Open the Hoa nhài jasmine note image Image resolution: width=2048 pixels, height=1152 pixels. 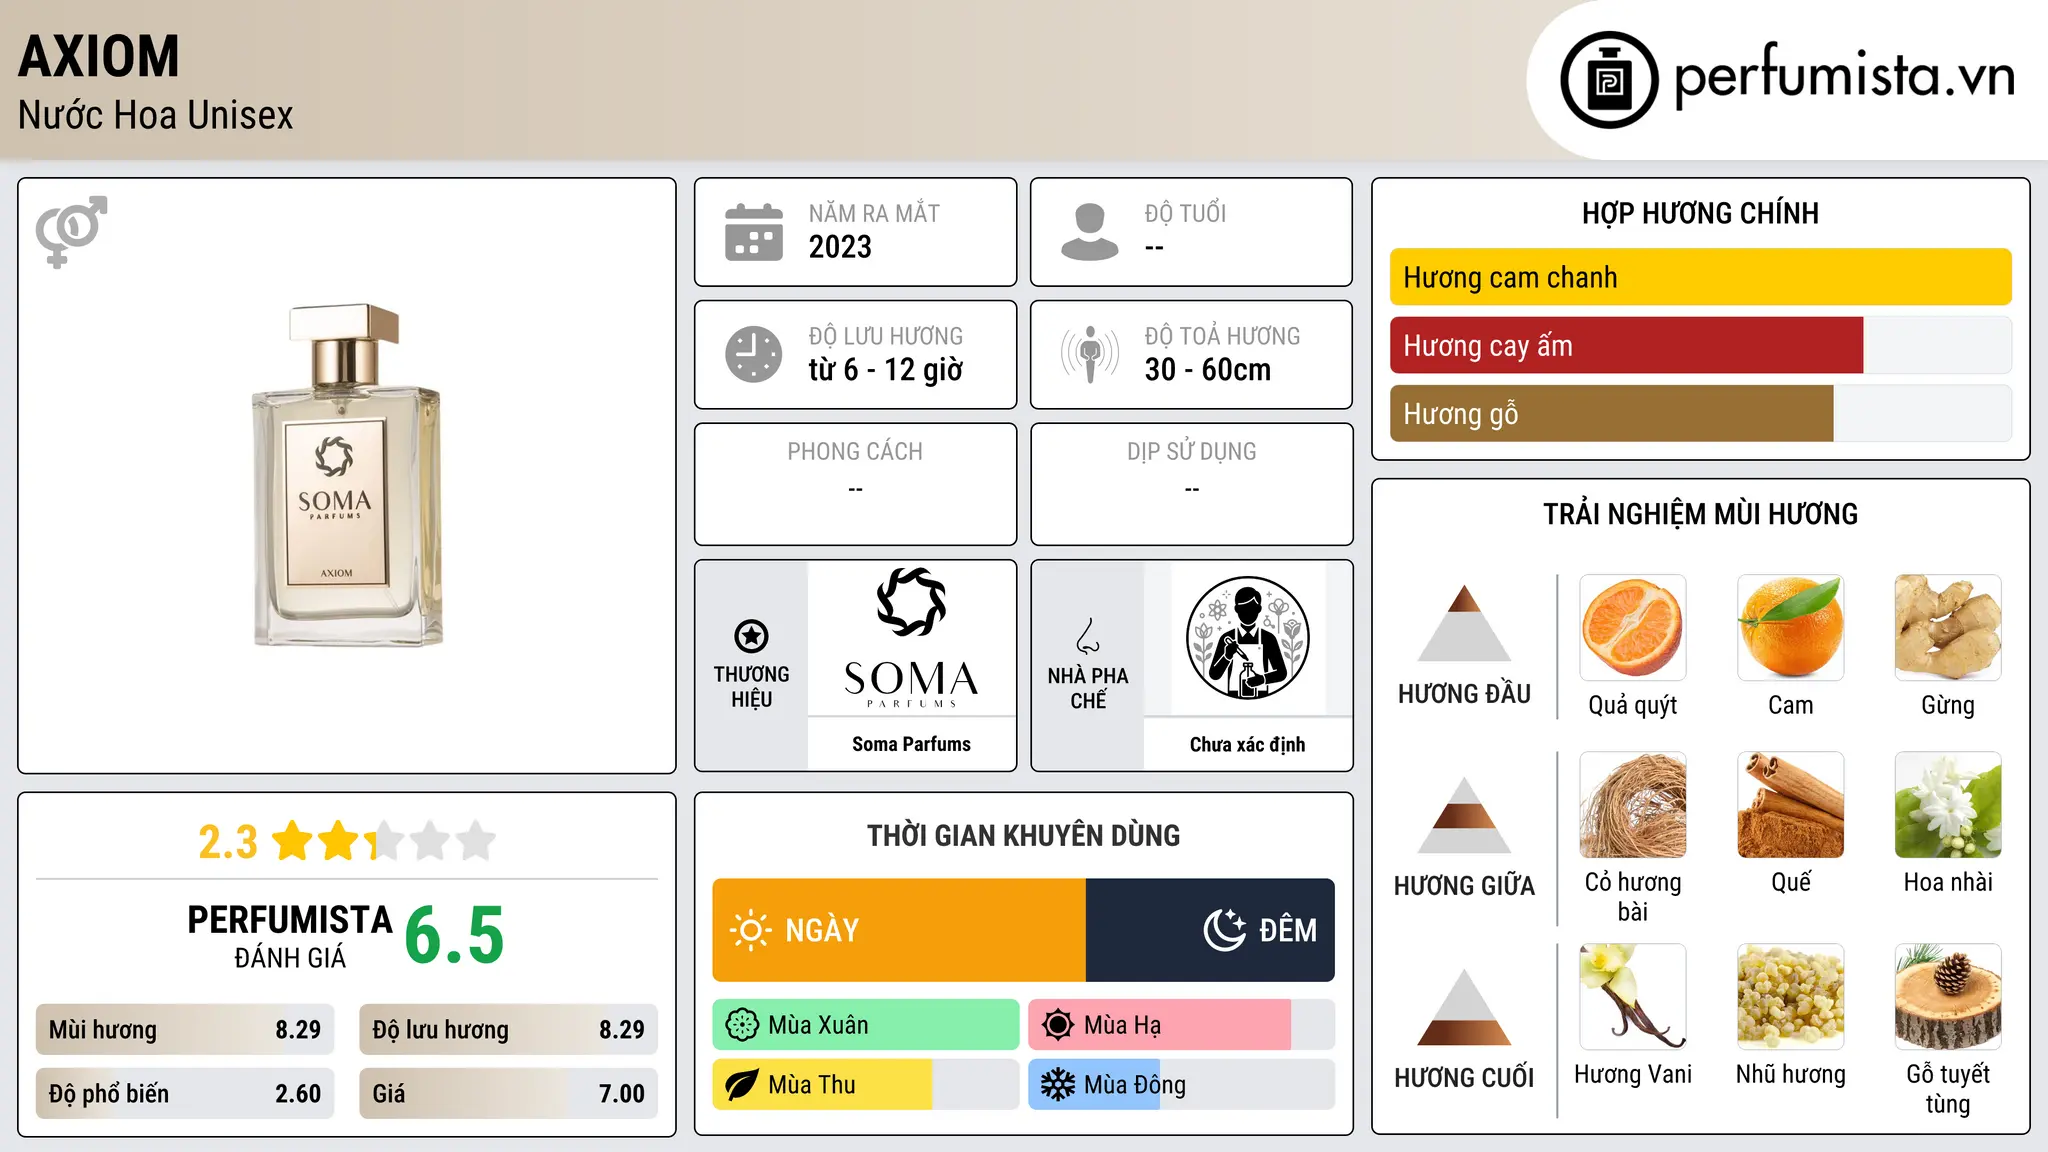coord(1948,805)
